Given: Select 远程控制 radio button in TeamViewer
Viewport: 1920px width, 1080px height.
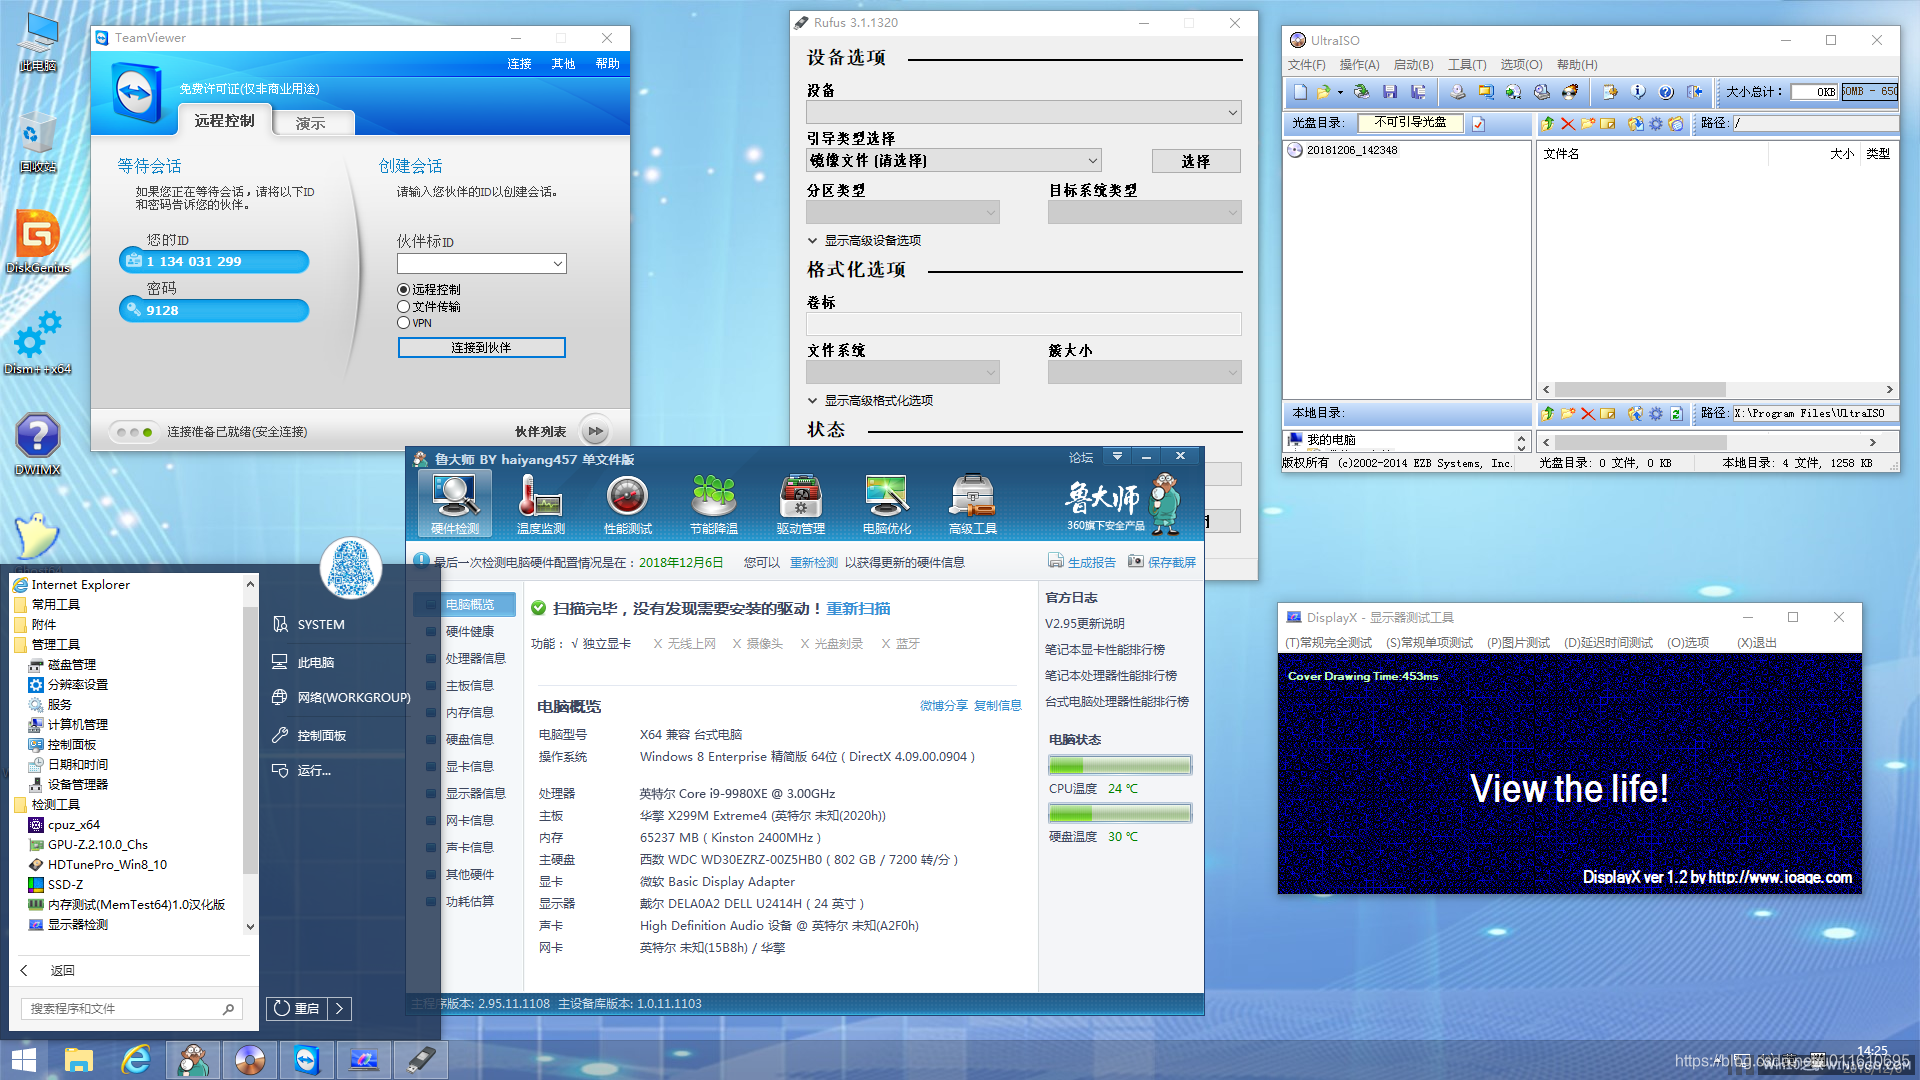Looking at the screenshot, I should pyautogui.click(x=404, y=289).
